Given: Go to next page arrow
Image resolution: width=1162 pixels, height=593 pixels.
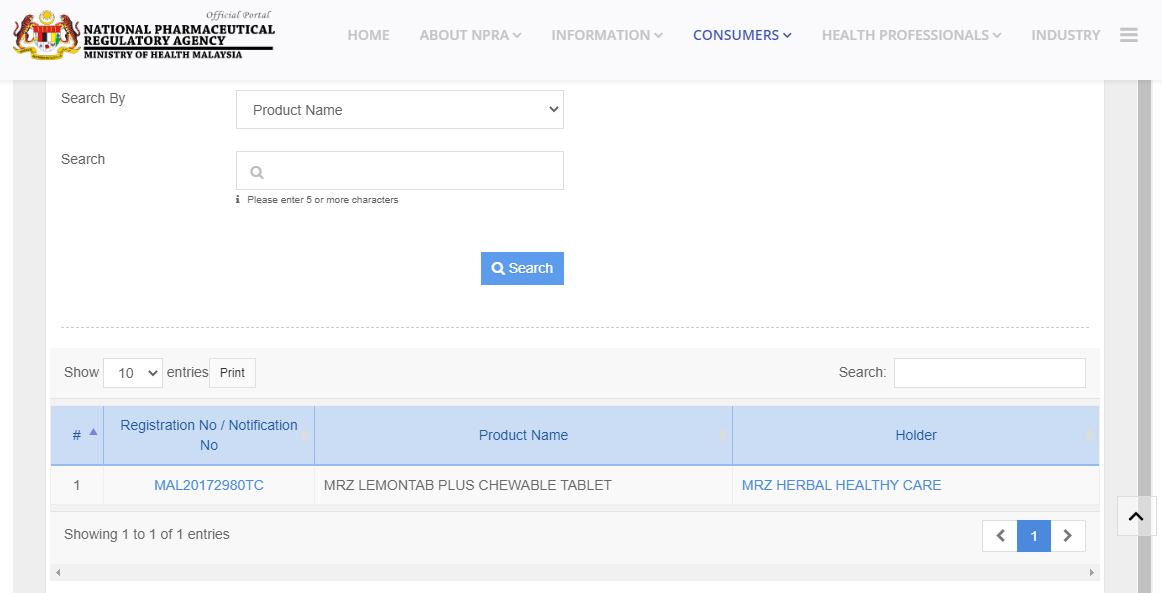Looking at the screenshot, I should pyautogui.click(x=1068, y=535).
